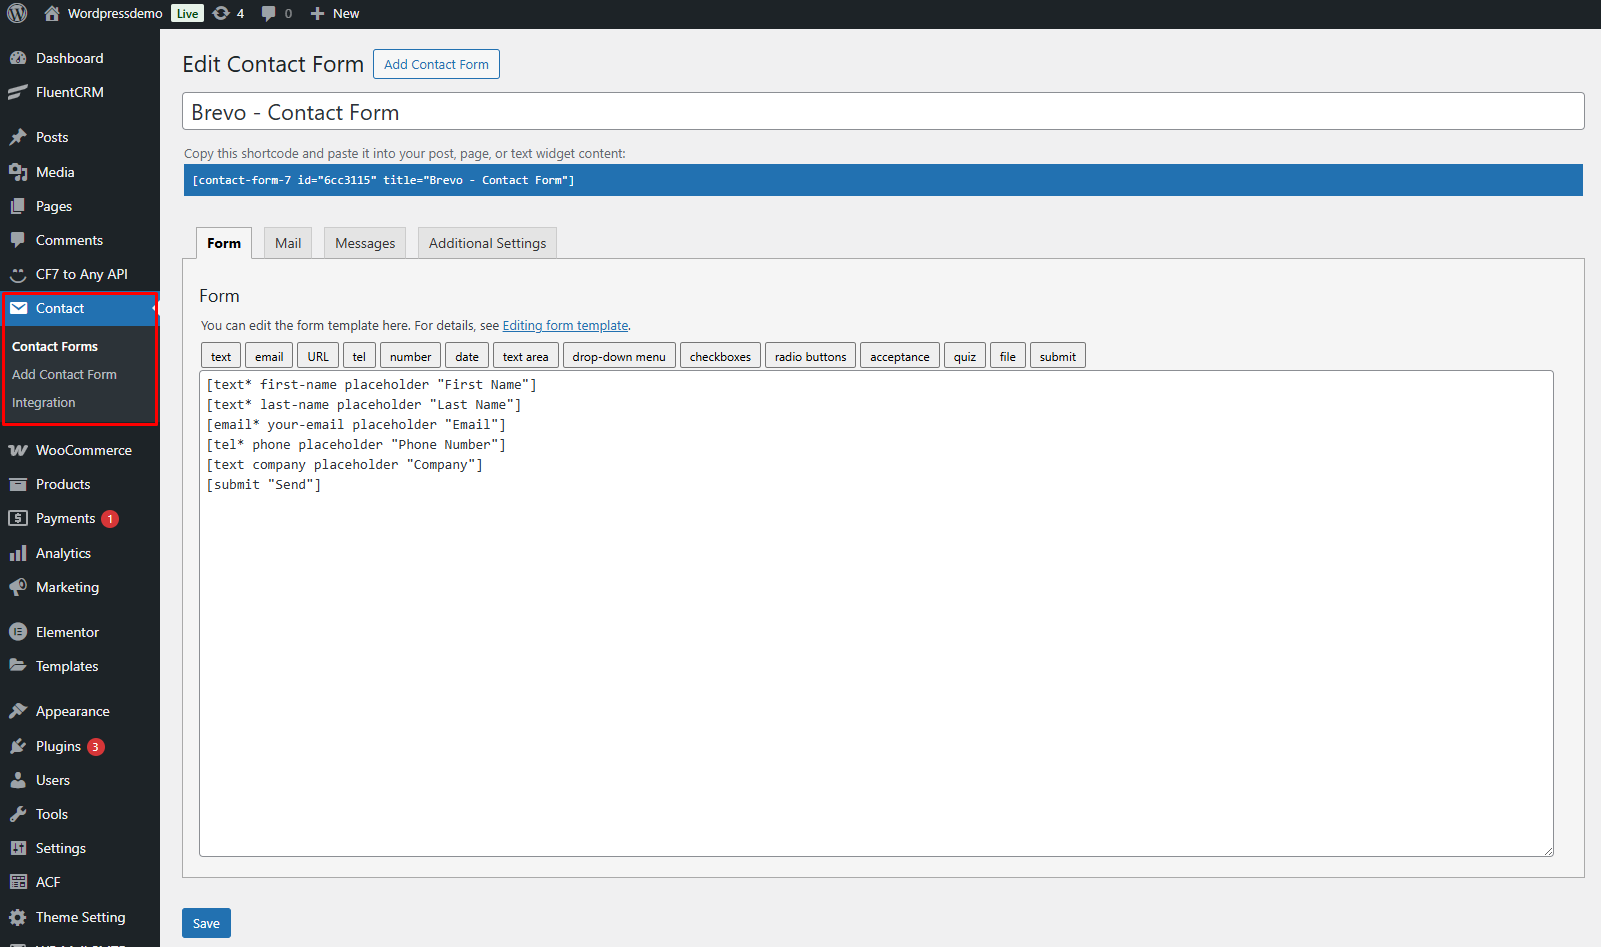Click the blue shortcode field
1601x947 pixels.
click(x=882, y=180)
